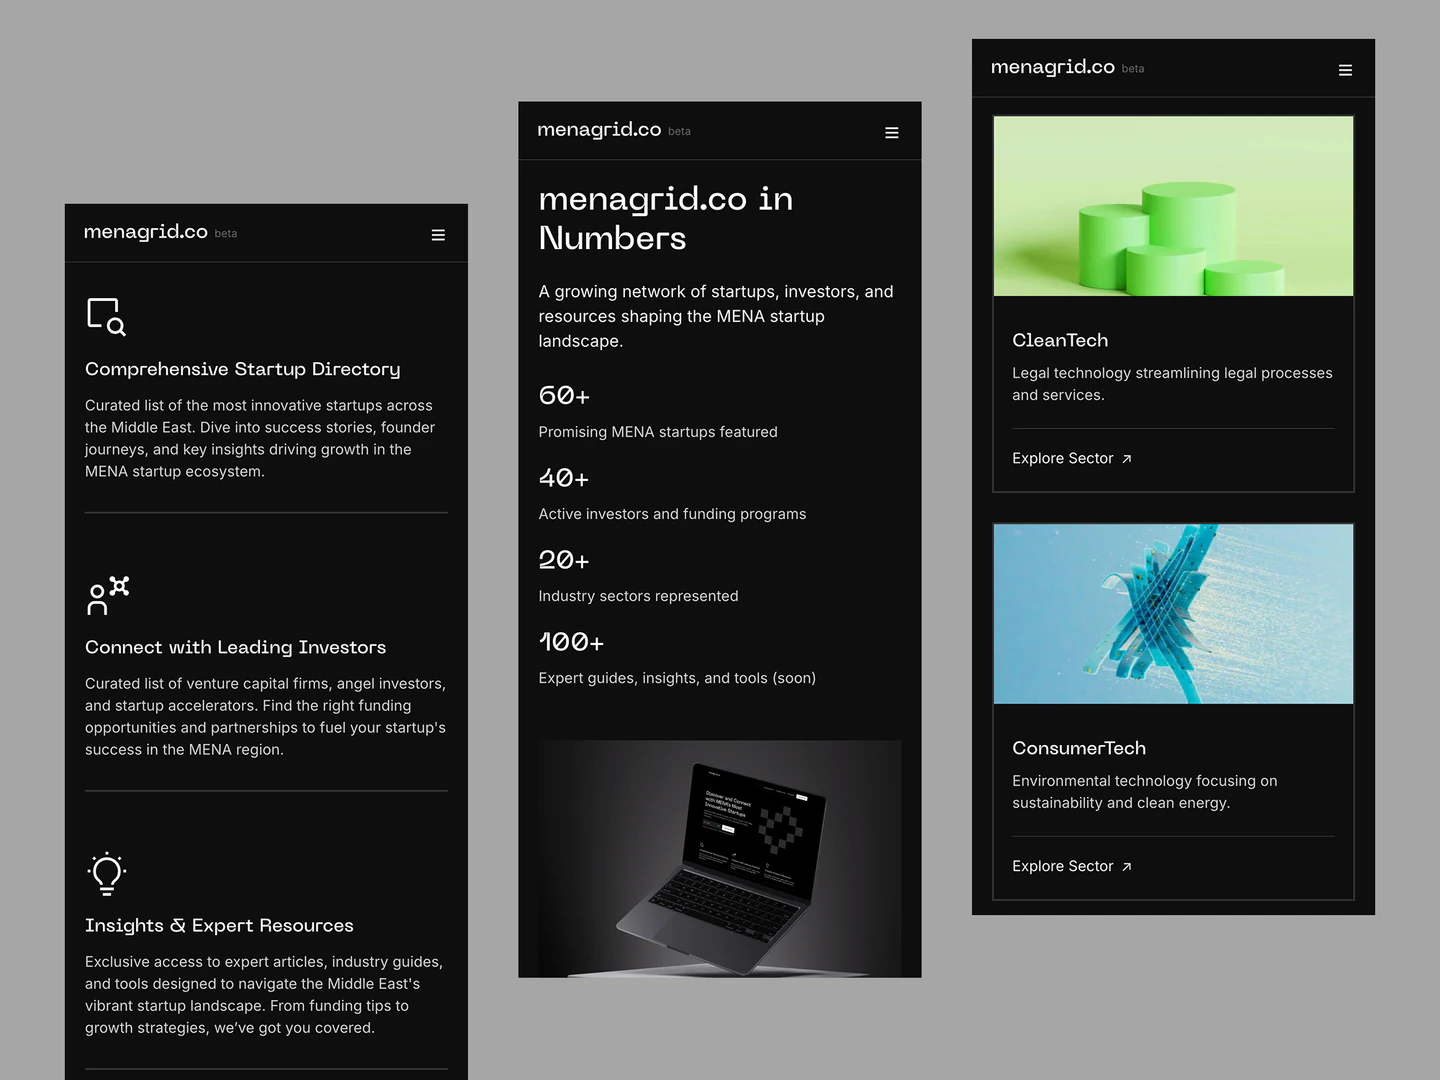Screen dimensions: 1440x1080
Task: Click the startup directory search icon
Action: pyautogui.click(x=106, y=316)
